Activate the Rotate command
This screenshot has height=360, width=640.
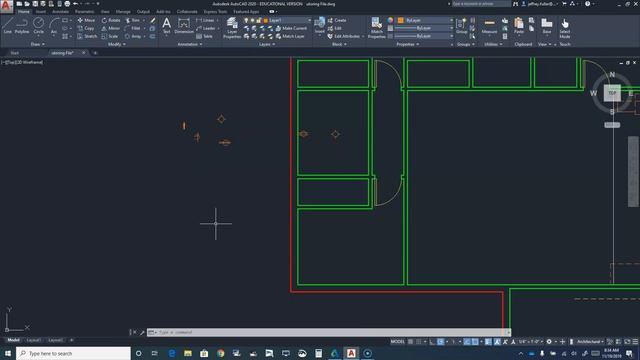[x=111, y=20]
